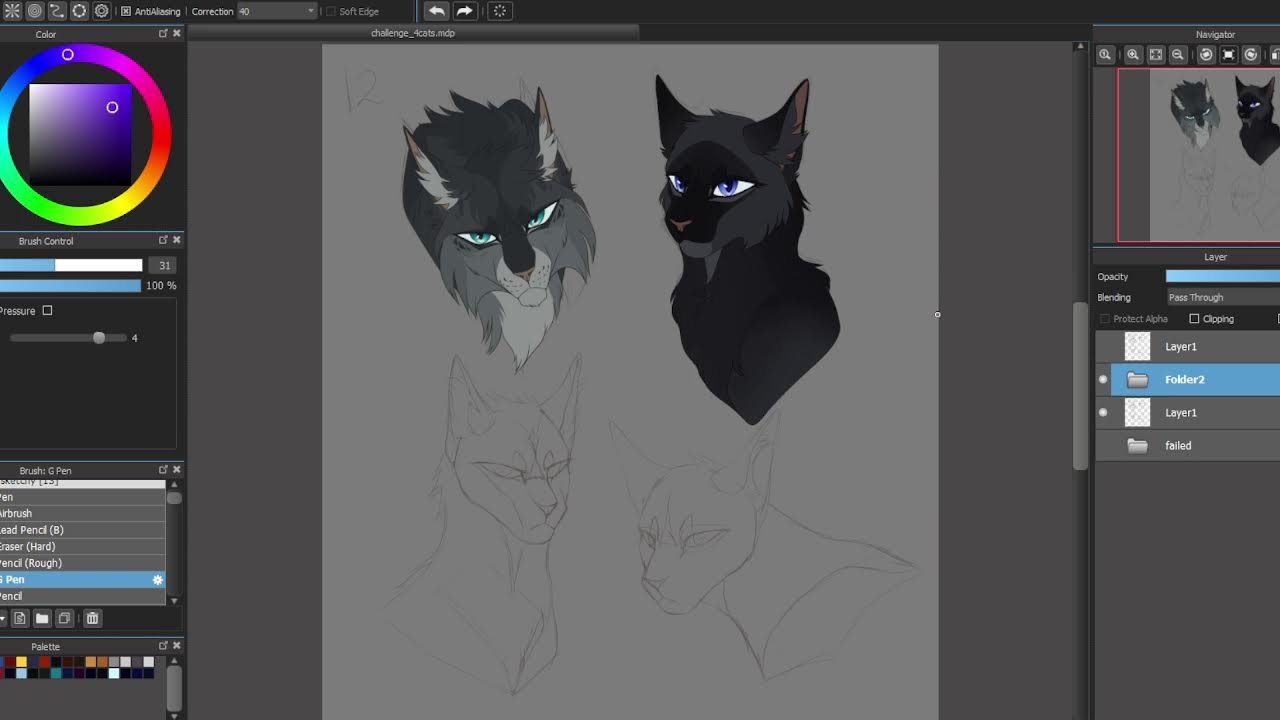This screenshot has height=720, width=1280.
Task: Click the Navigator preview thumbnail
Action: (1199, 155)
